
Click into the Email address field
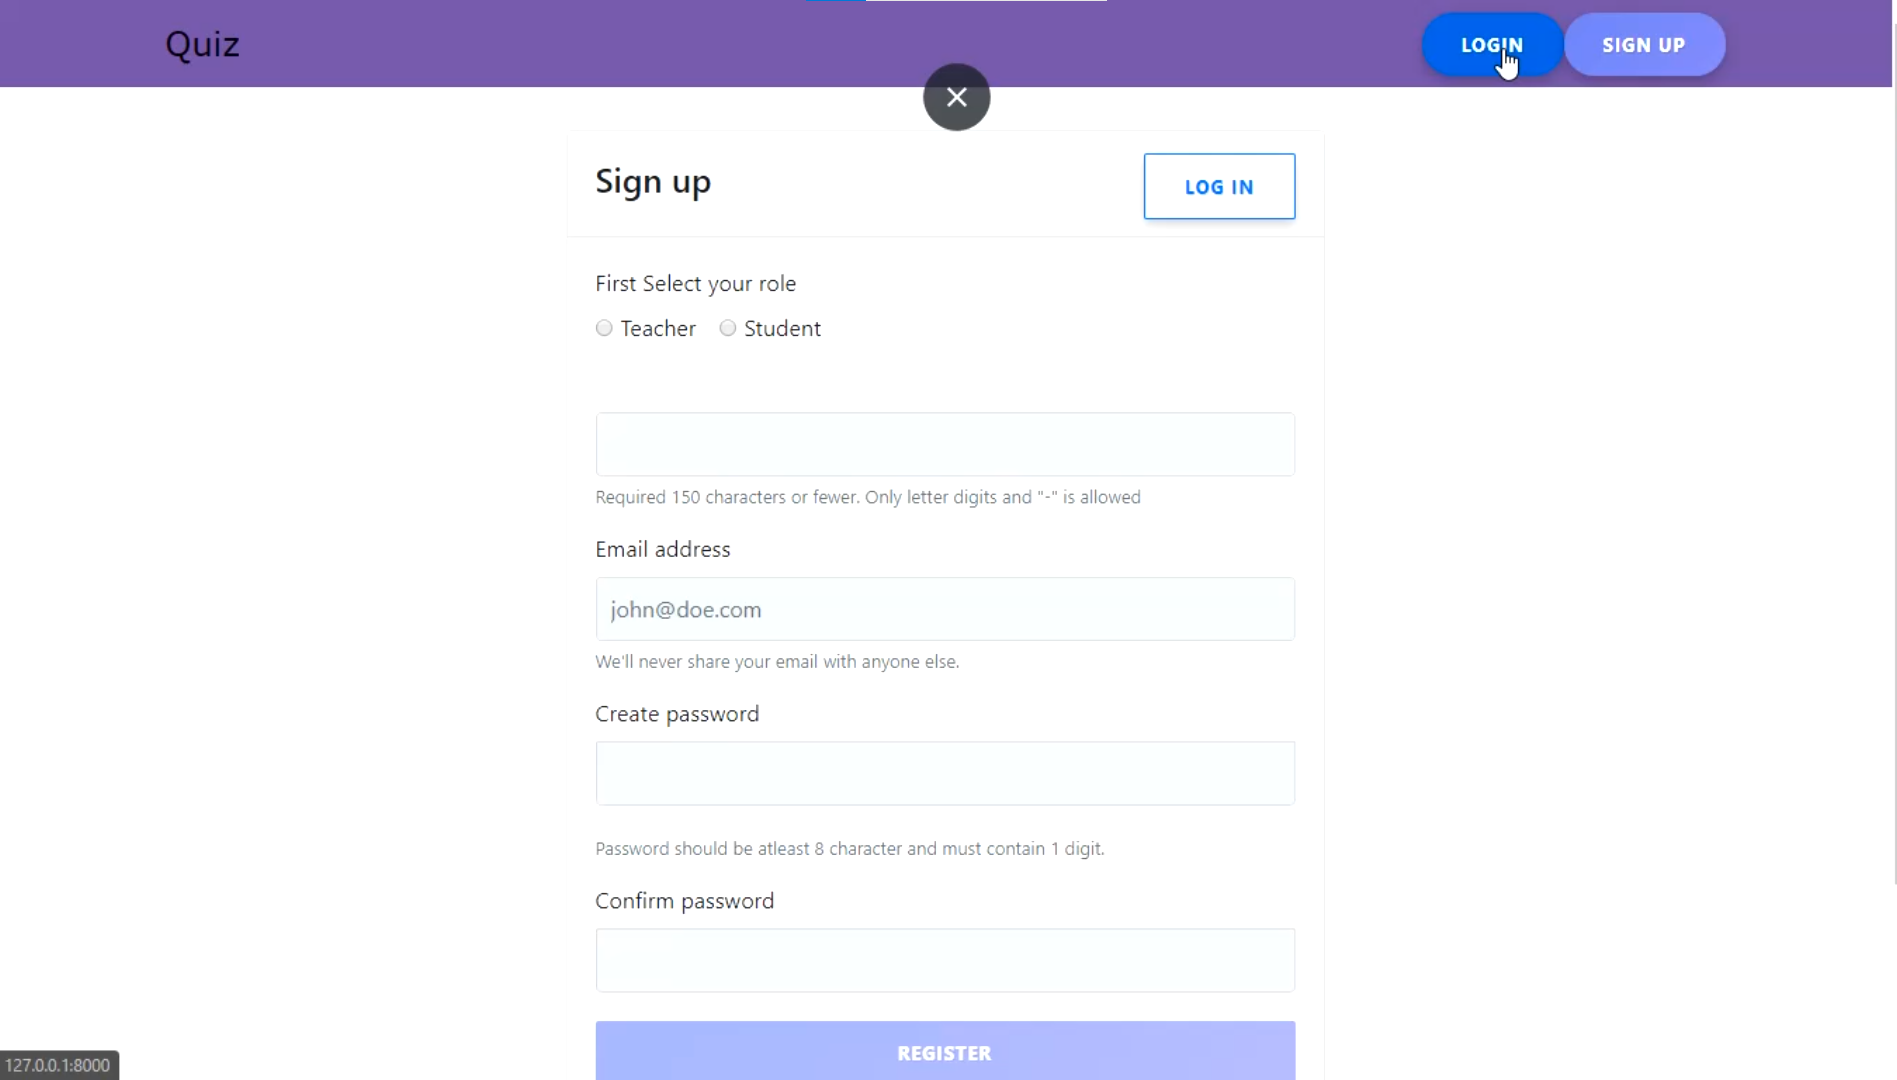(944, 609)
